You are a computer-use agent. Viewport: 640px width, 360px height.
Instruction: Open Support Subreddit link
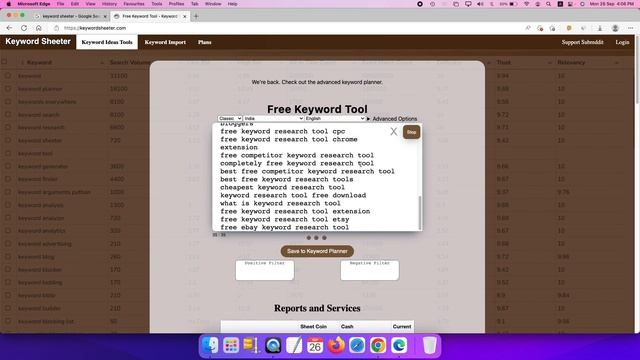[x=582, y=42]
